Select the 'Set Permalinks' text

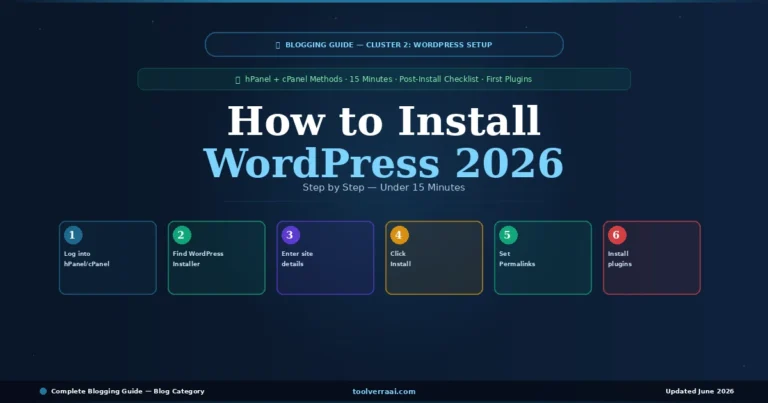tap(517, 259)
